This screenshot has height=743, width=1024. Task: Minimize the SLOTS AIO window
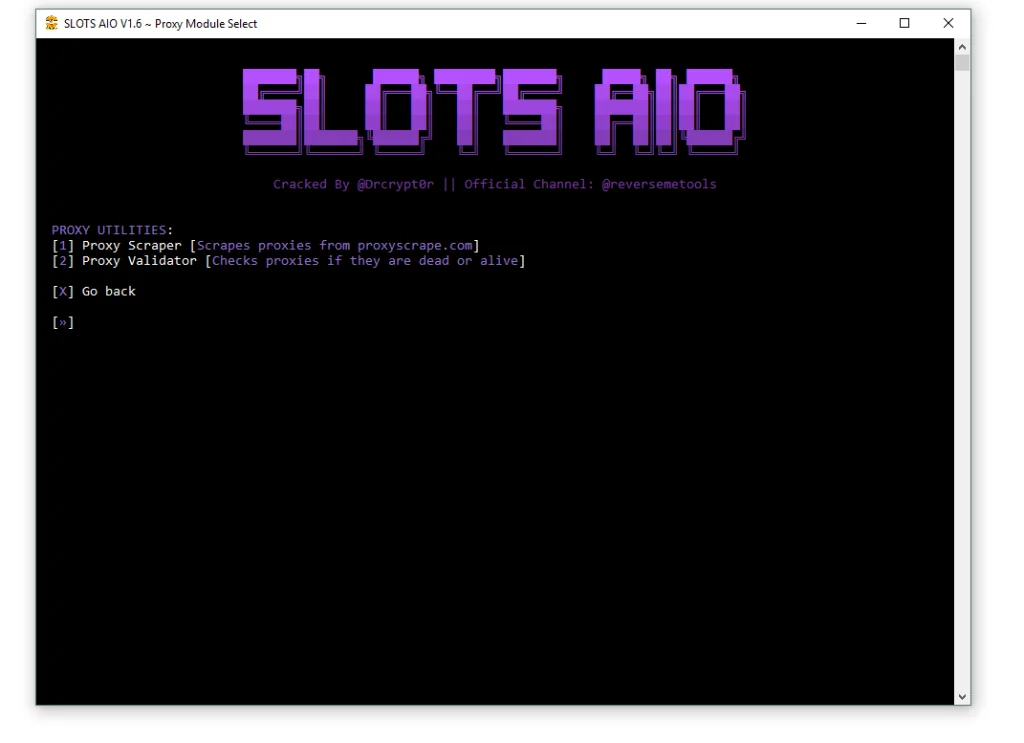pos(861,23)
